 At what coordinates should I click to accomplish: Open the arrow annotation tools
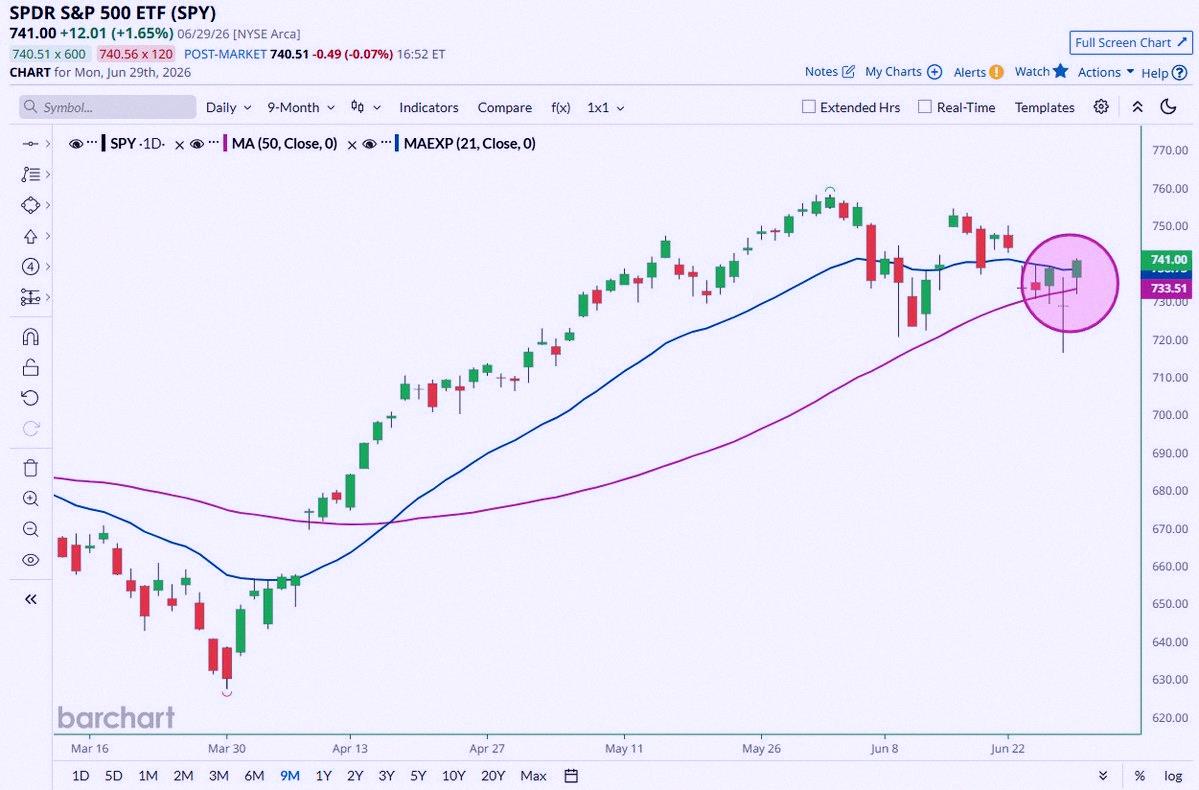[30, 236]
